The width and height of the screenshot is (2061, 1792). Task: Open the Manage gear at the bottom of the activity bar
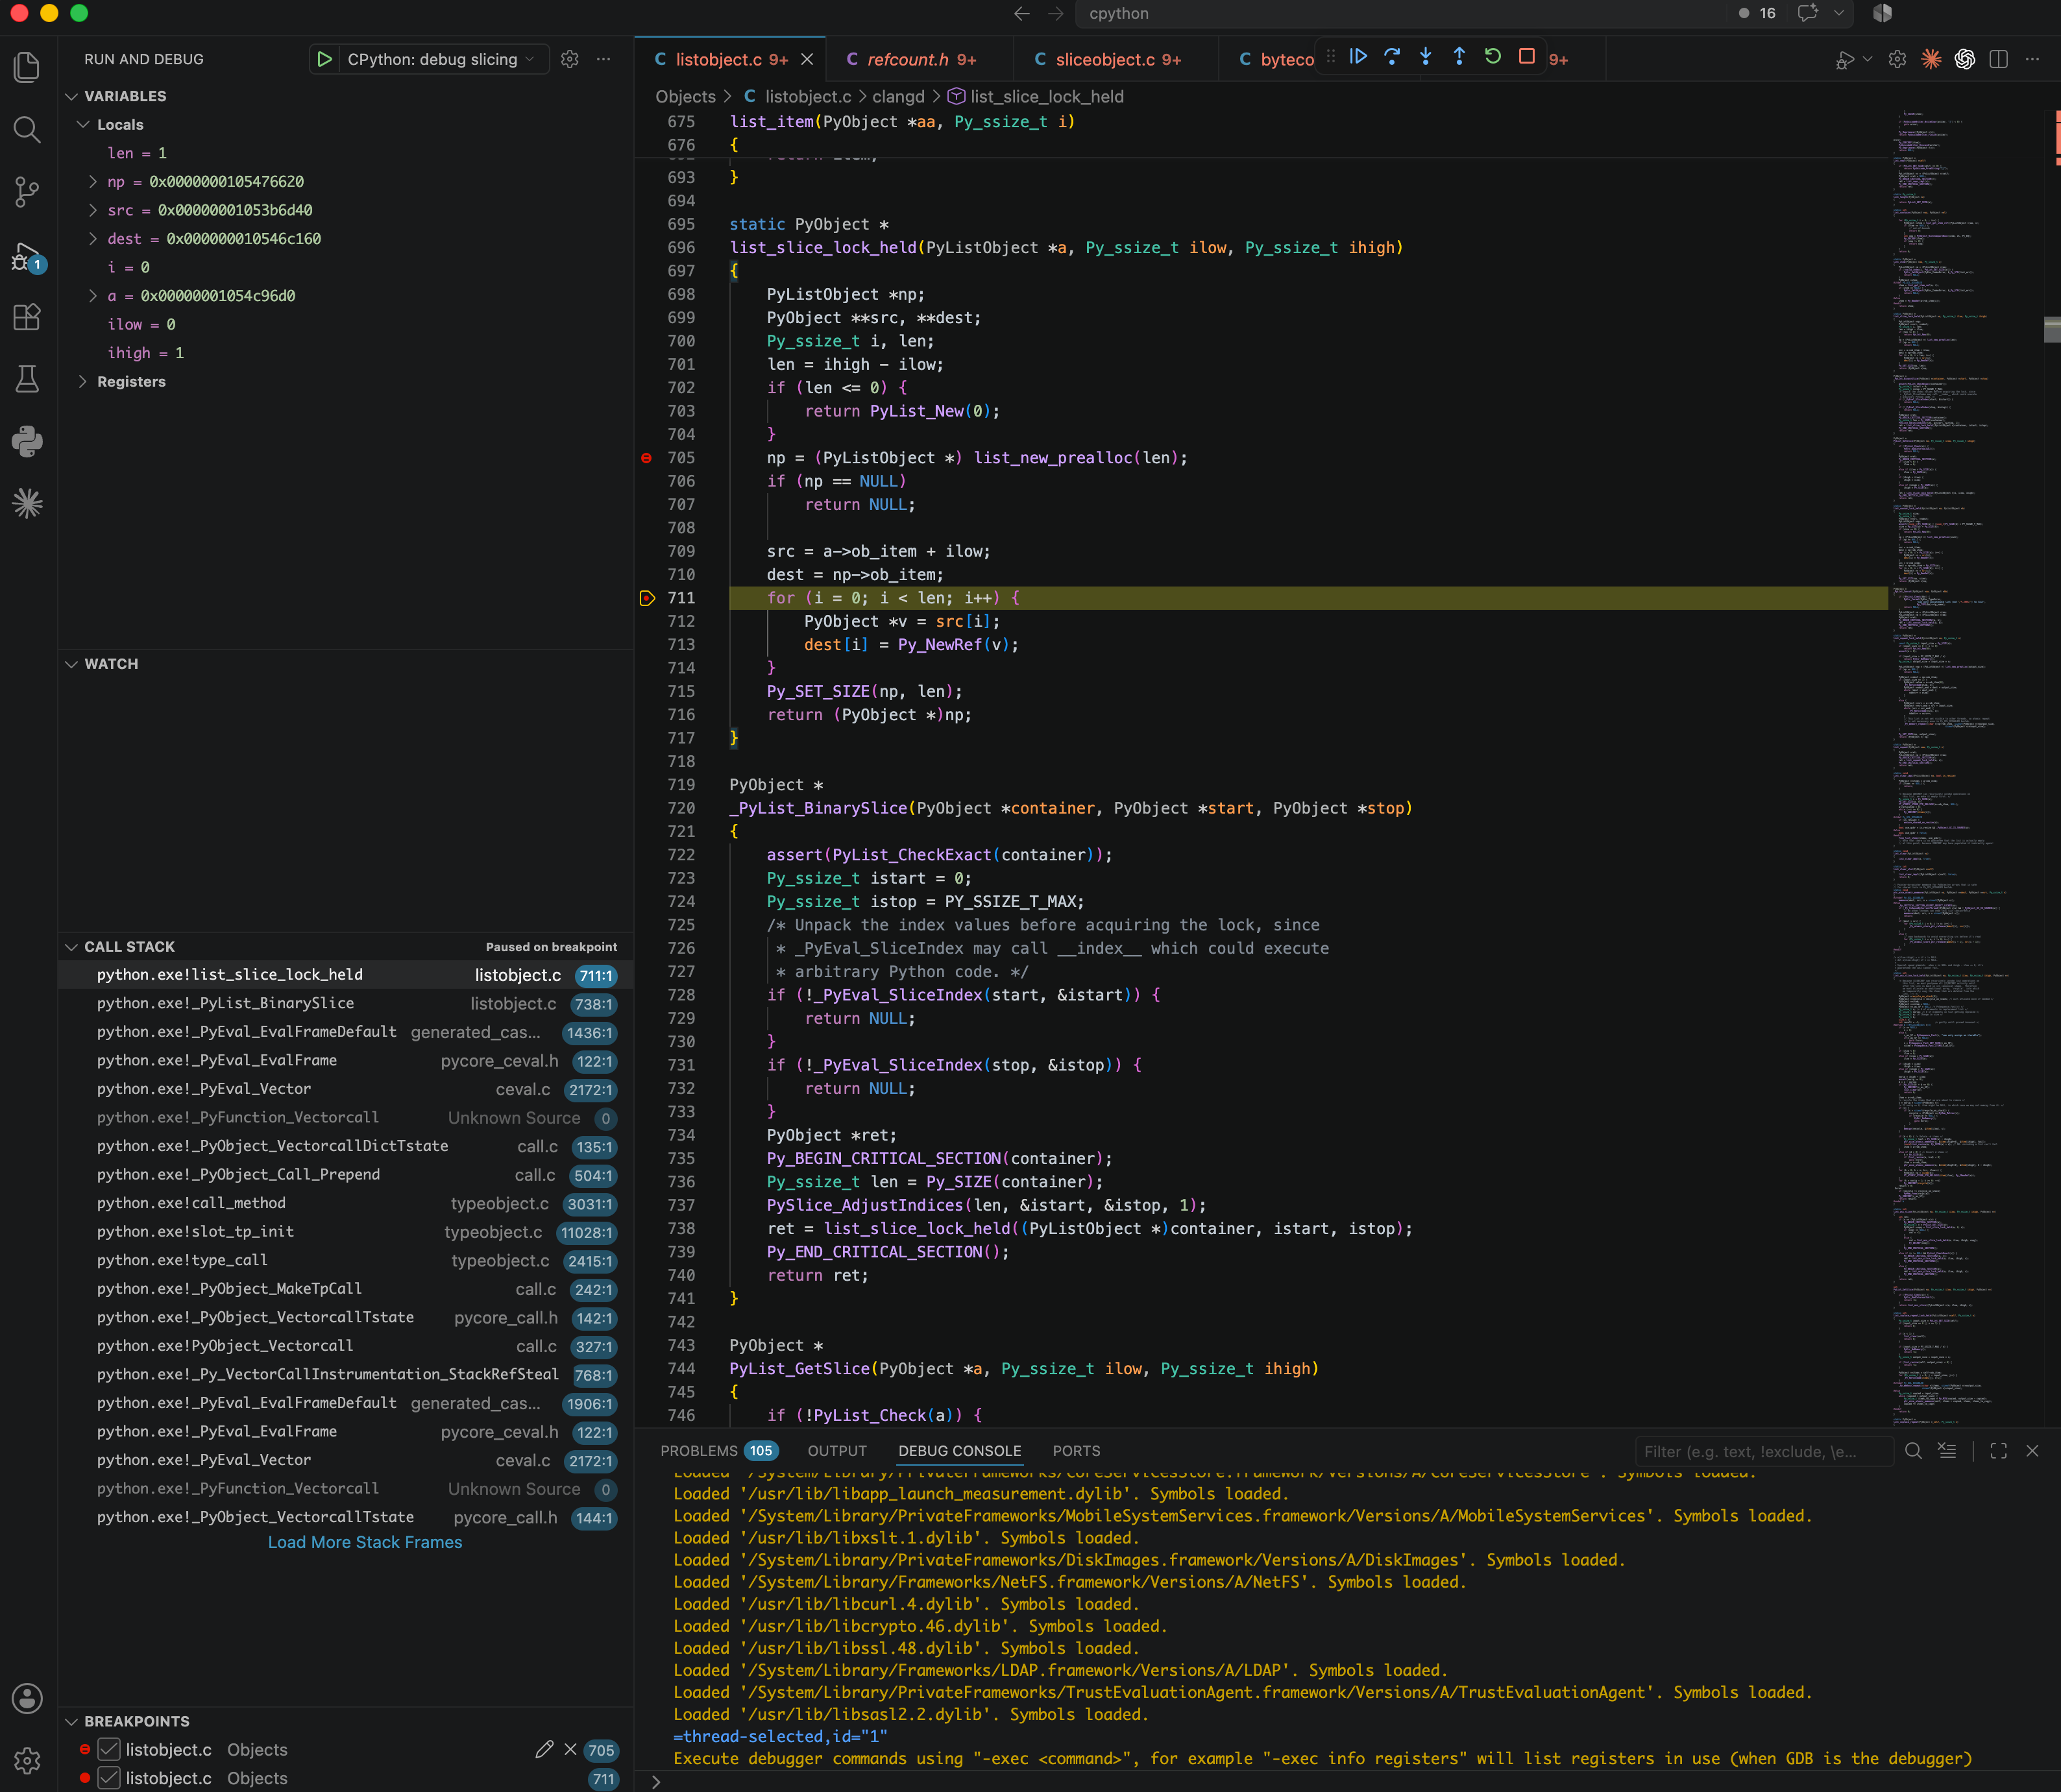click(27, 1760)
